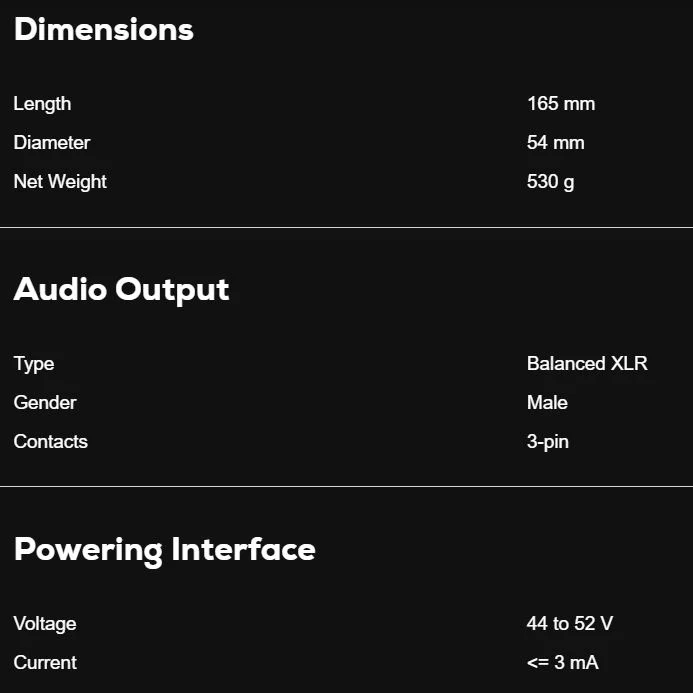
Task: Select the 165 mm length value
Action: [x=561, y=104]
